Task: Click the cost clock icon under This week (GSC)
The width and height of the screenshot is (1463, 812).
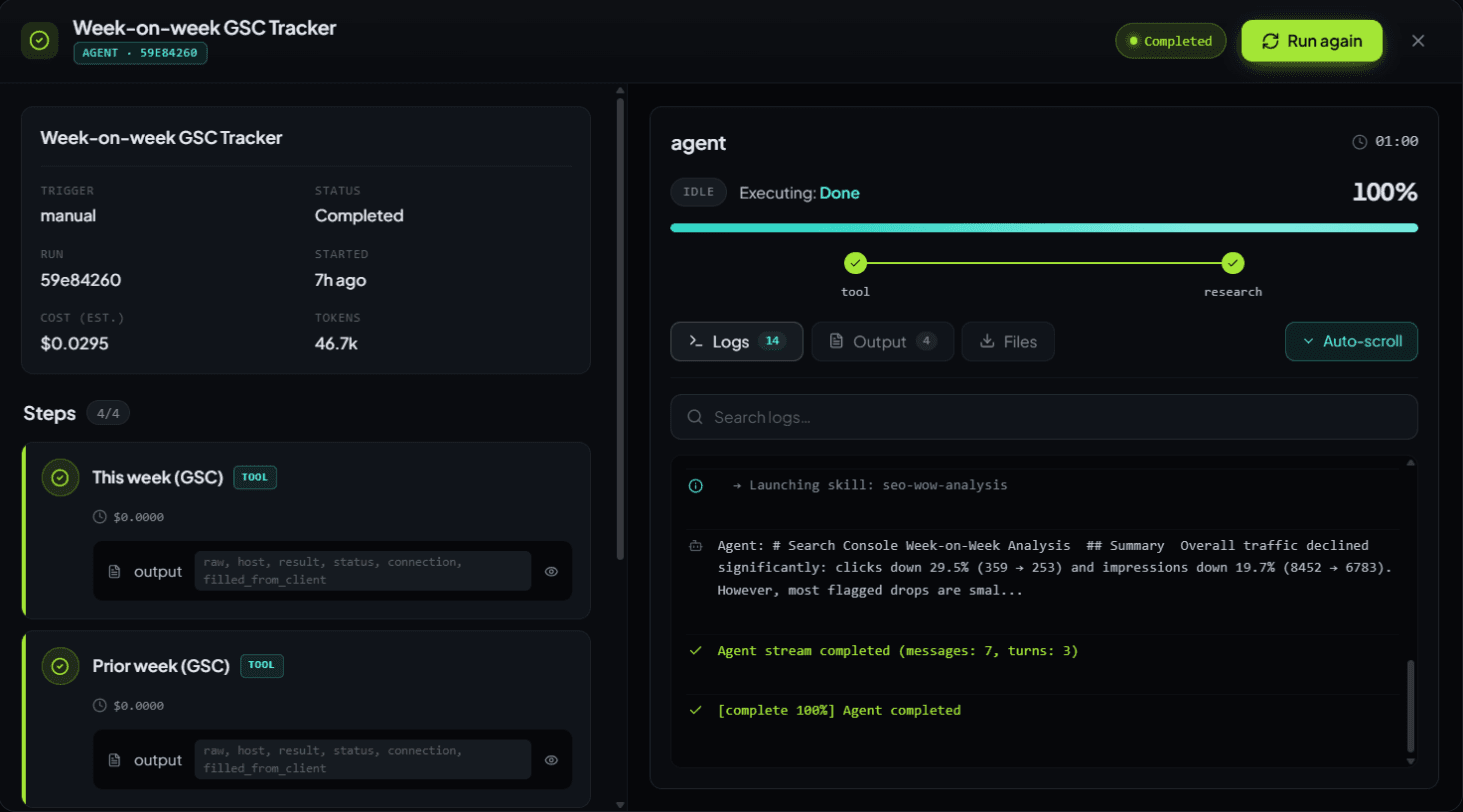Action: point(99,517)
